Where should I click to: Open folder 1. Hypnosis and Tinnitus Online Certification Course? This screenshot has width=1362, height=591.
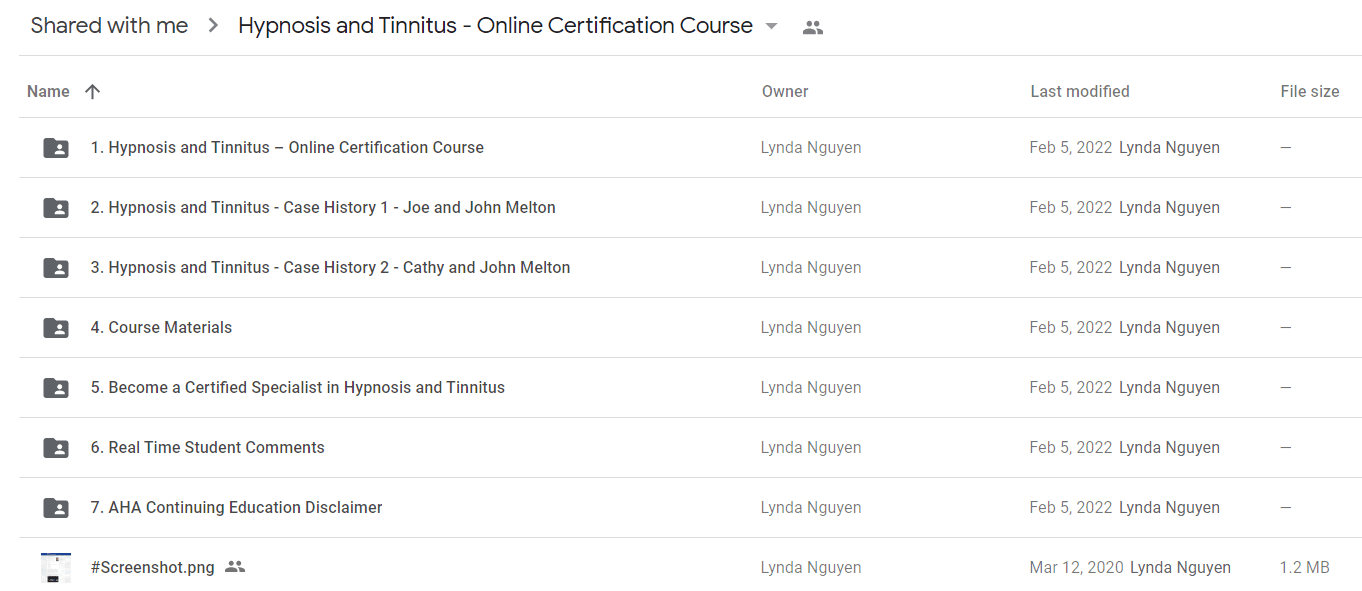tap(287, 148)
